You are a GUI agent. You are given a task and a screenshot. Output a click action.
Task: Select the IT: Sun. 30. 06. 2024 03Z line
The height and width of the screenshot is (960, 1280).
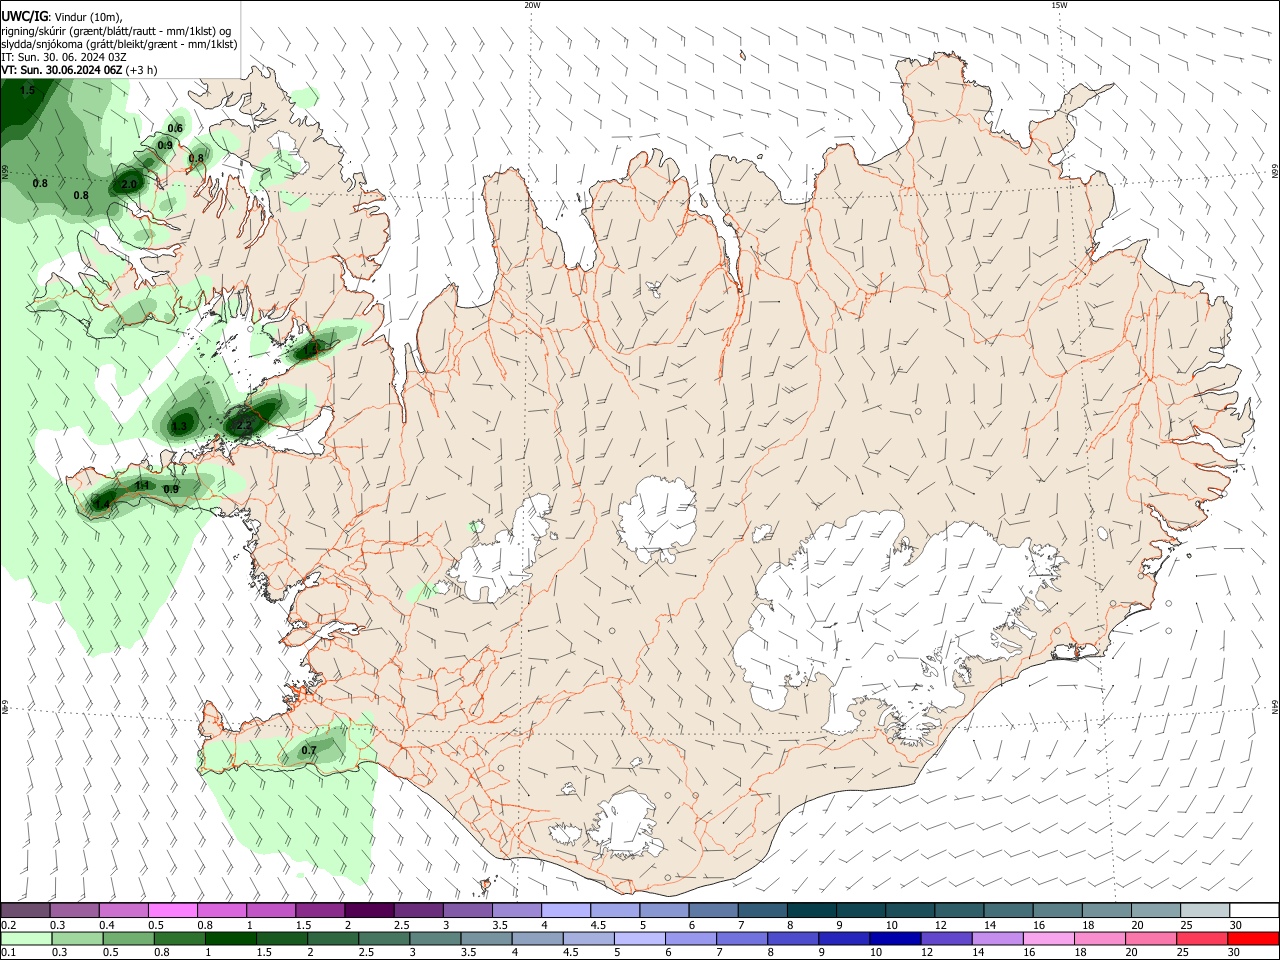[64, 57]
